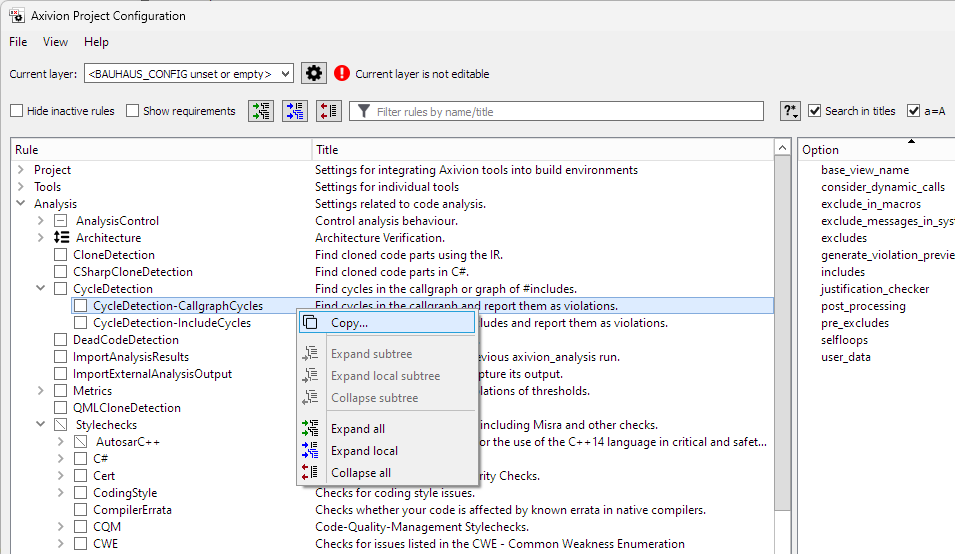Image resolution: width=955 pixels, height=554 pixels.
Task: Click the red not-editable warning icon
Action: (342, 74)
